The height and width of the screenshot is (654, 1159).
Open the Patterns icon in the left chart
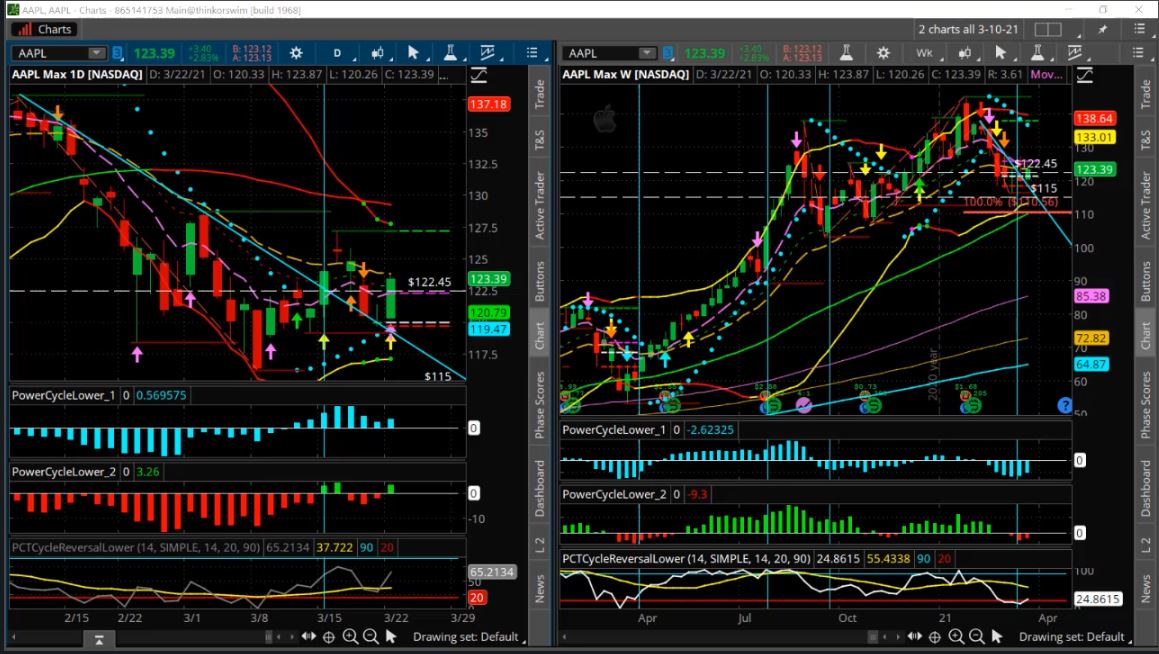pos(488,52)
